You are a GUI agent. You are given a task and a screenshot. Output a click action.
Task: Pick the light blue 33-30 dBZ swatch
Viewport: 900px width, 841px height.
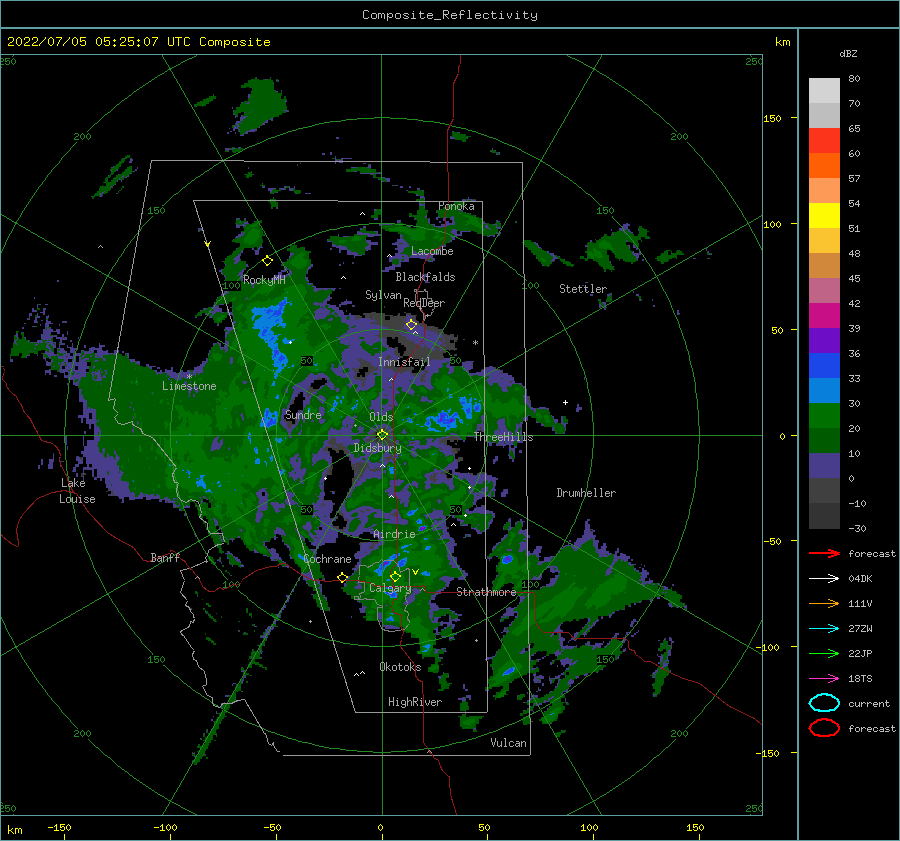click(824, 391)
